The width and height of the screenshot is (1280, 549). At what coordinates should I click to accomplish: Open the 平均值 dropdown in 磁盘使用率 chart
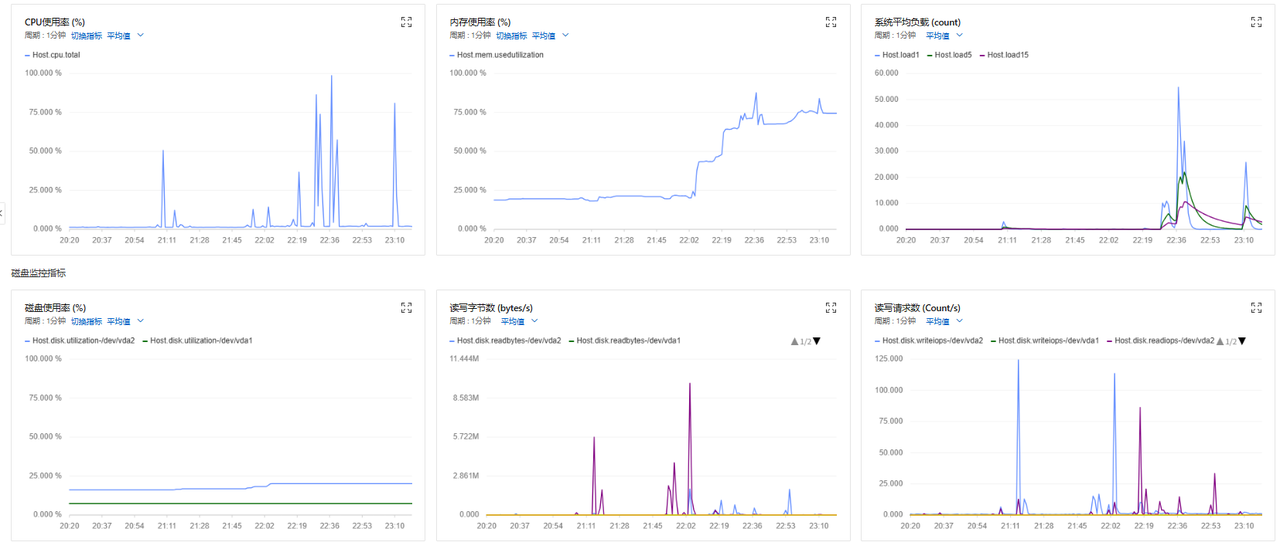tap(125, 322)
